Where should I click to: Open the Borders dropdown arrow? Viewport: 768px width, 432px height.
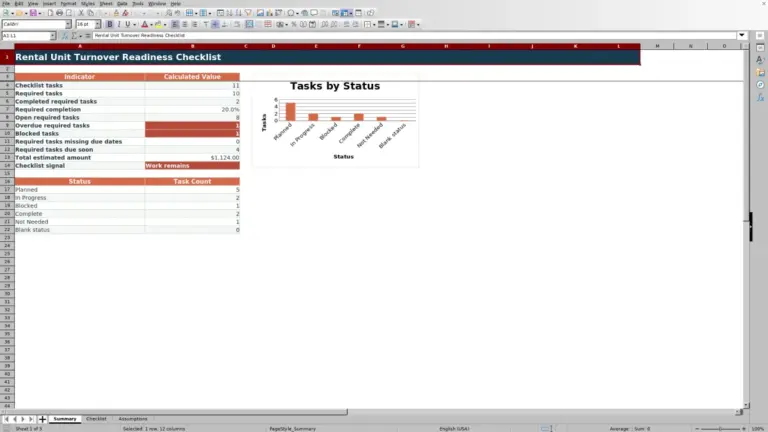(374, 24)
